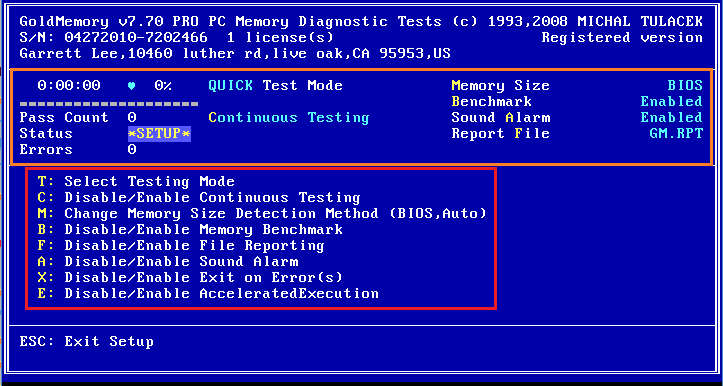The height and width of the screenshot is (386, 723).
Task: Choose 'B: Disable/Enable Memory Benchmark'
Action: 190,229
